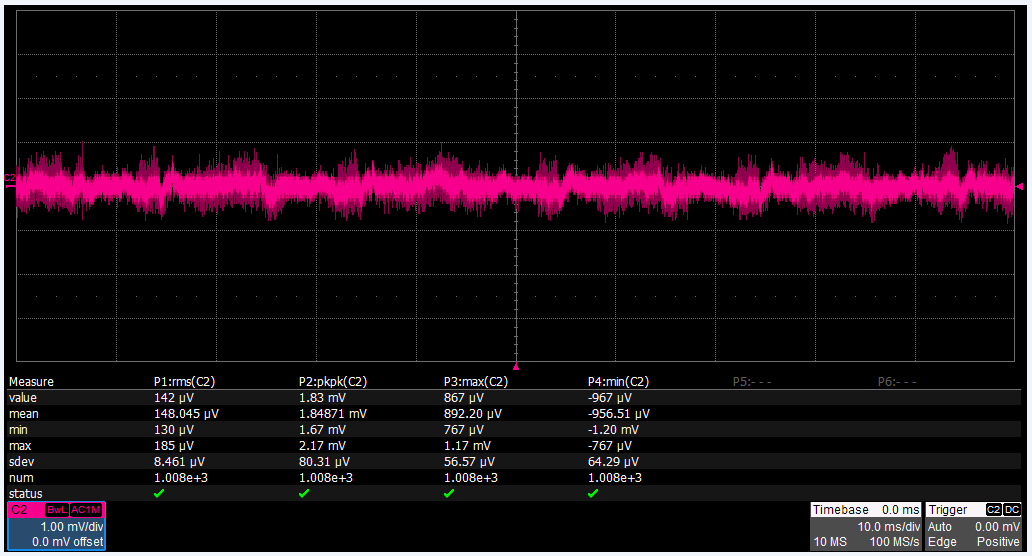Select the pink trigger delay marker below grid
Image resolution: width=1032 pixels, height=556 pixels.
click(x=516, y=366)
